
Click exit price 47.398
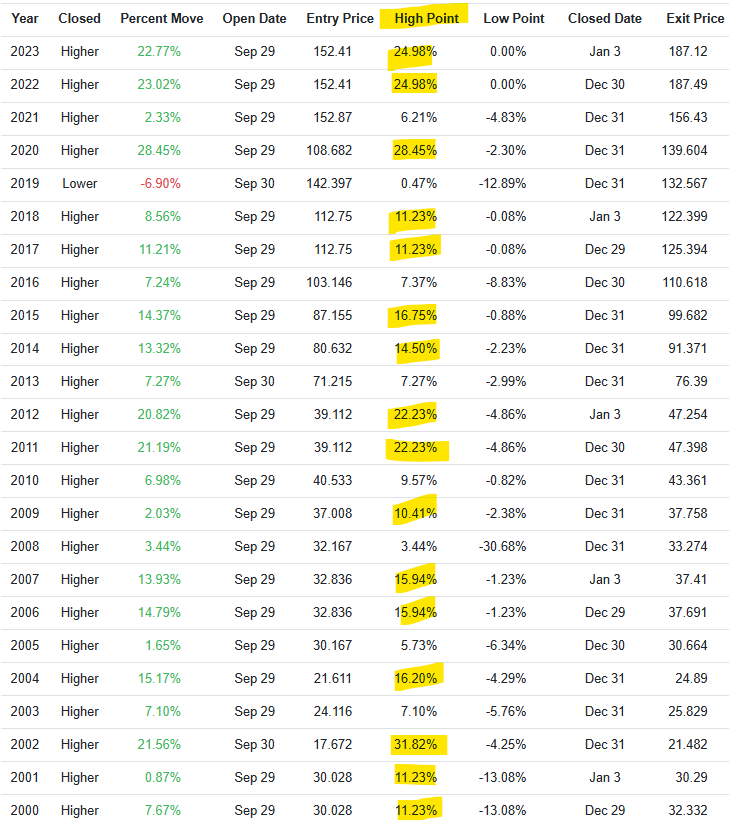tap(688, 448)
